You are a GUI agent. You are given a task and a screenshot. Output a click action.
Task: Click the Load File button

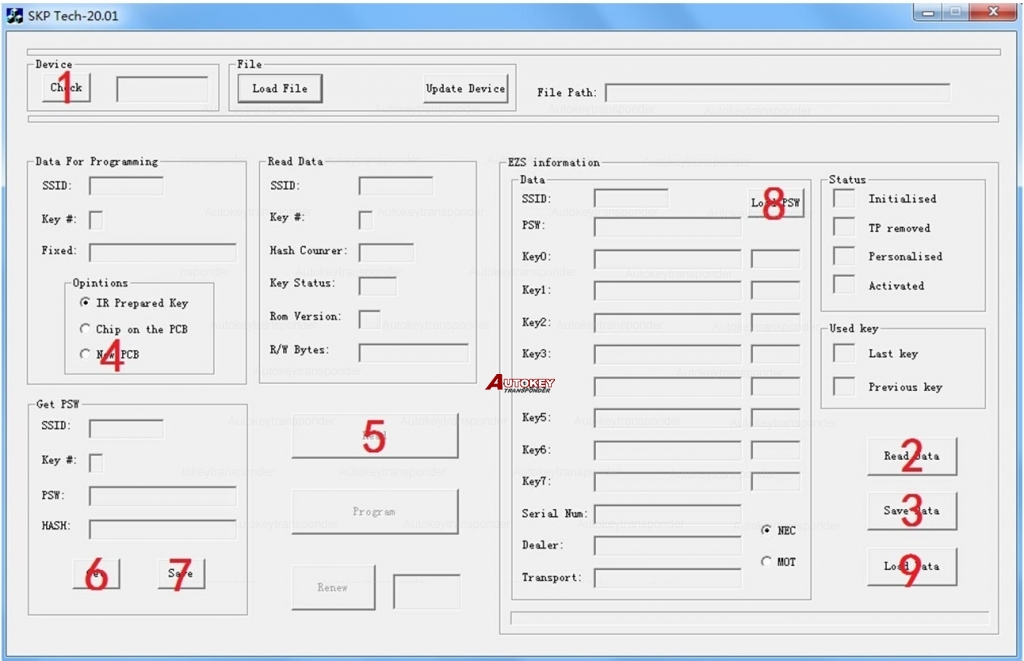pyautogui.click(x=280, y=89)
